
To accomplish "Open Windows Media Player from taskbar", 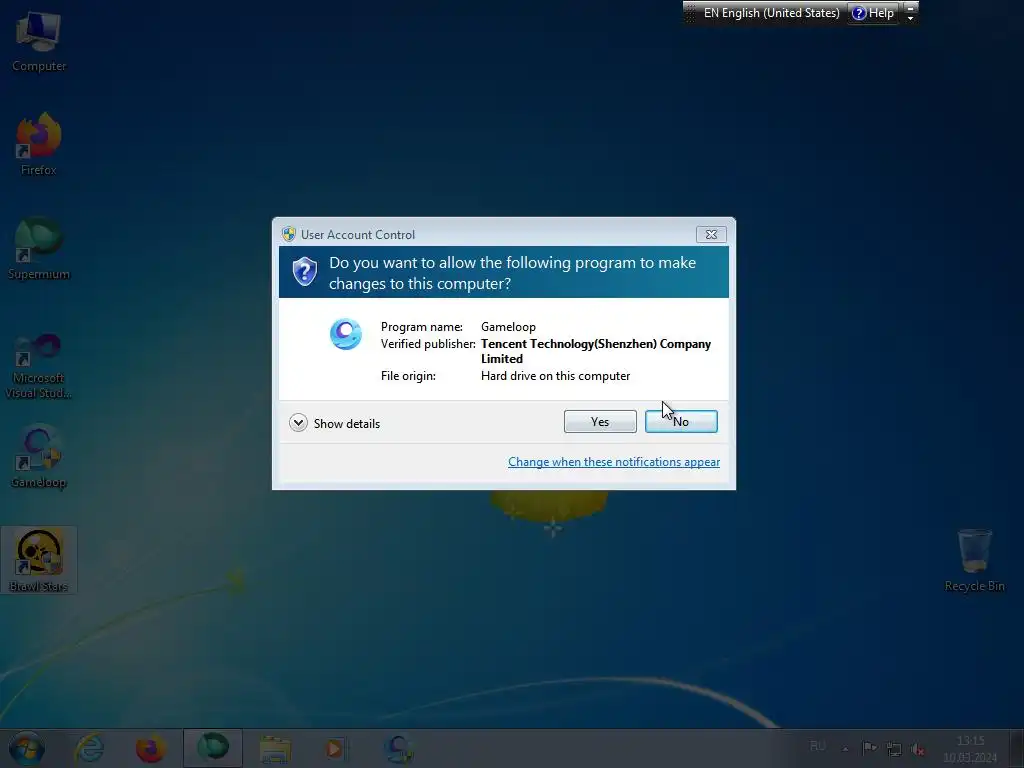I will pyautogui.click(x=336, y=748).
